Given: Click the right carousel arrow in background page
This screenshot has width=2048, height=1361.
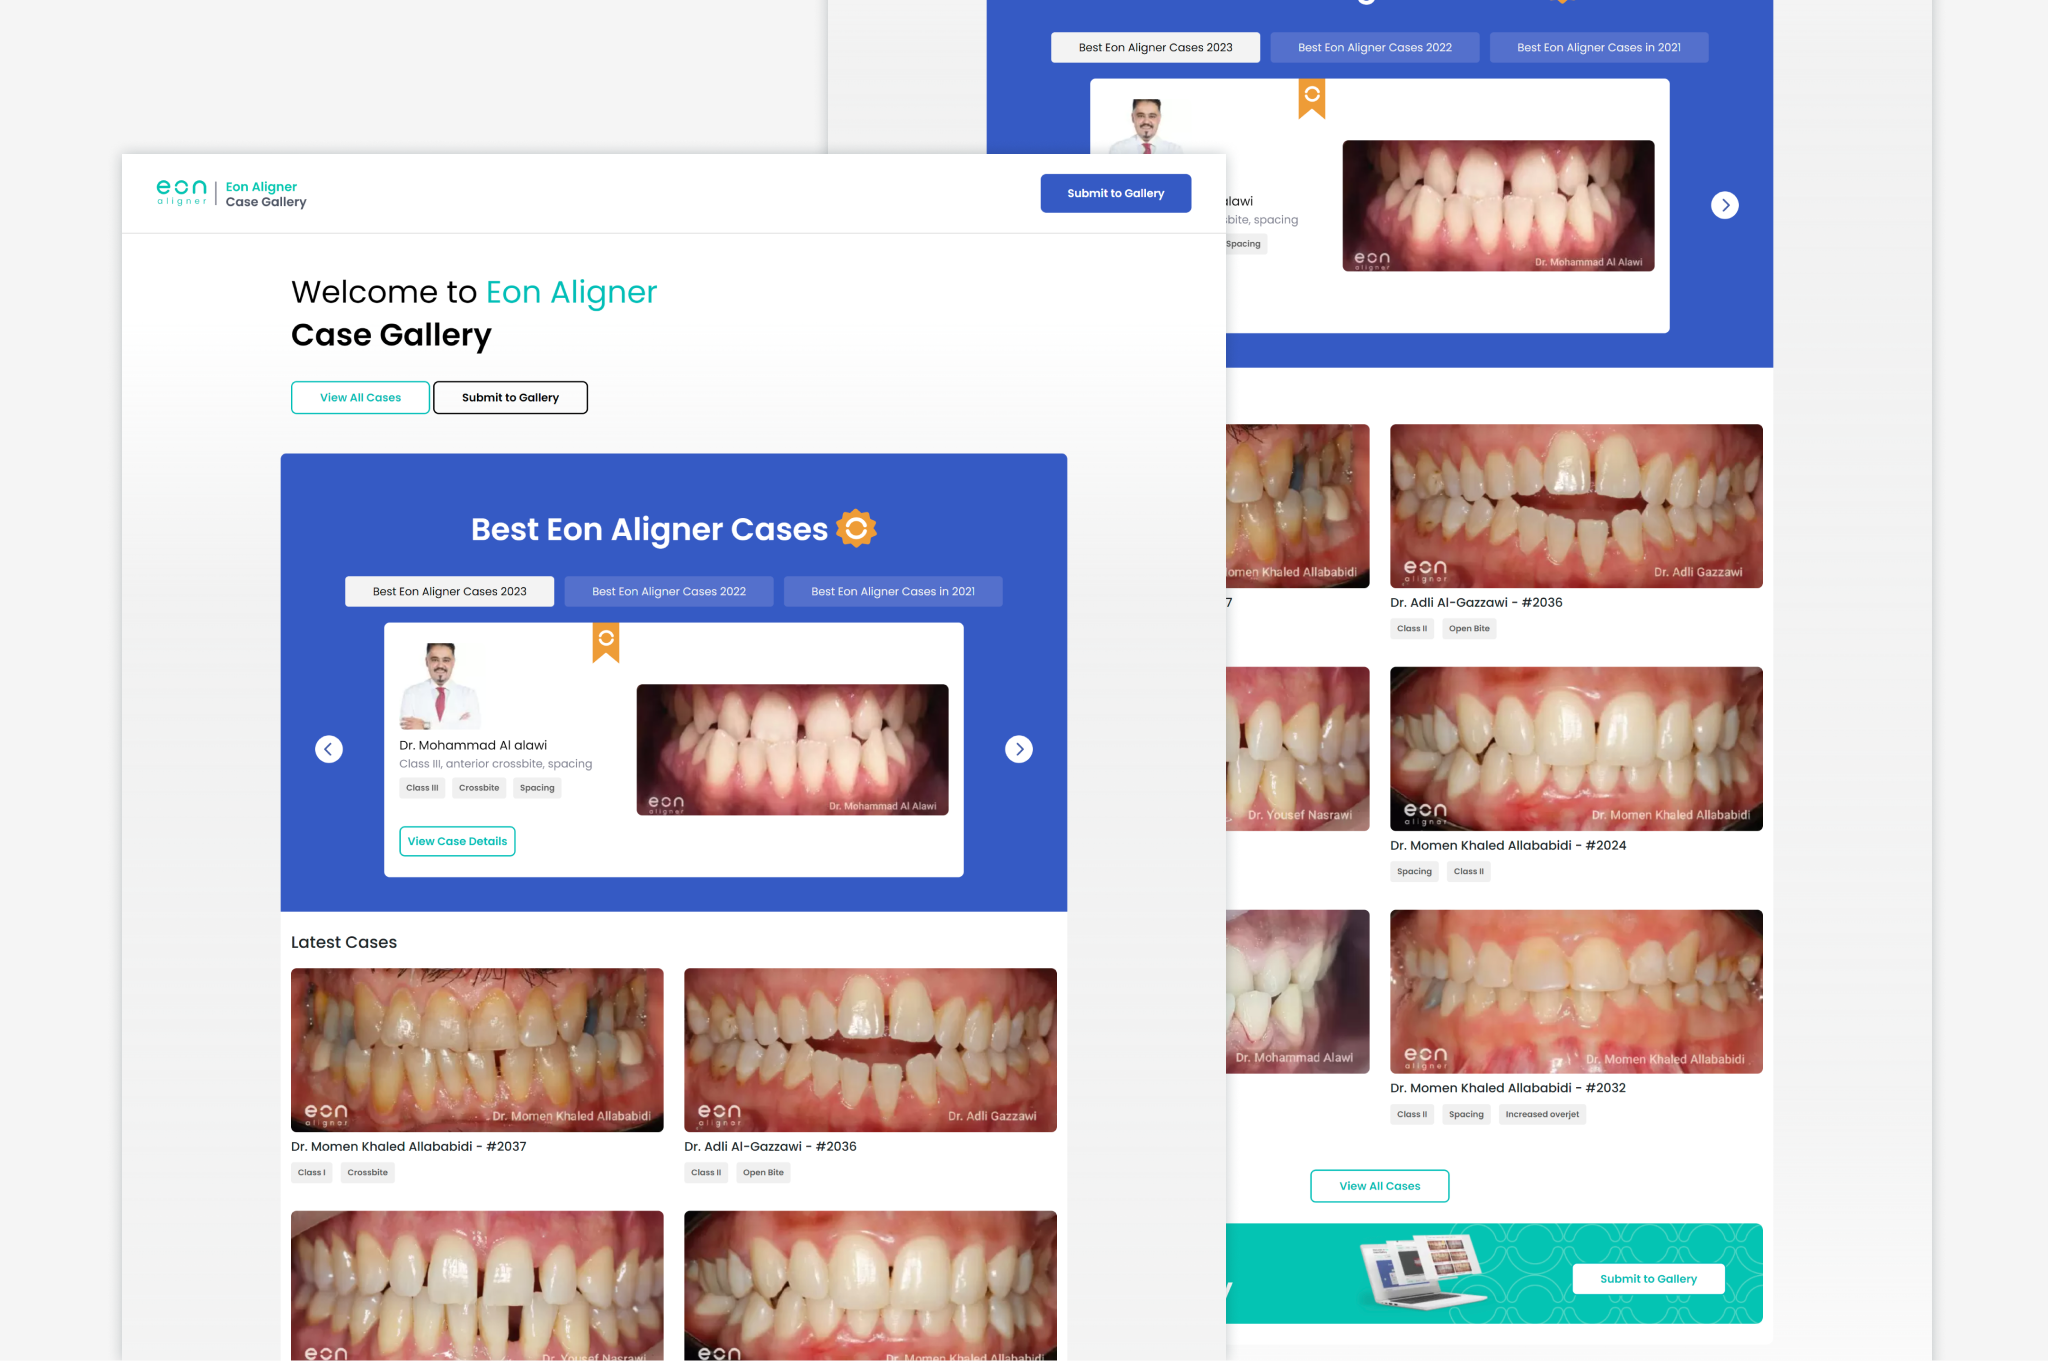Looking at the screenshot, I should click(x=1725, y=205).
